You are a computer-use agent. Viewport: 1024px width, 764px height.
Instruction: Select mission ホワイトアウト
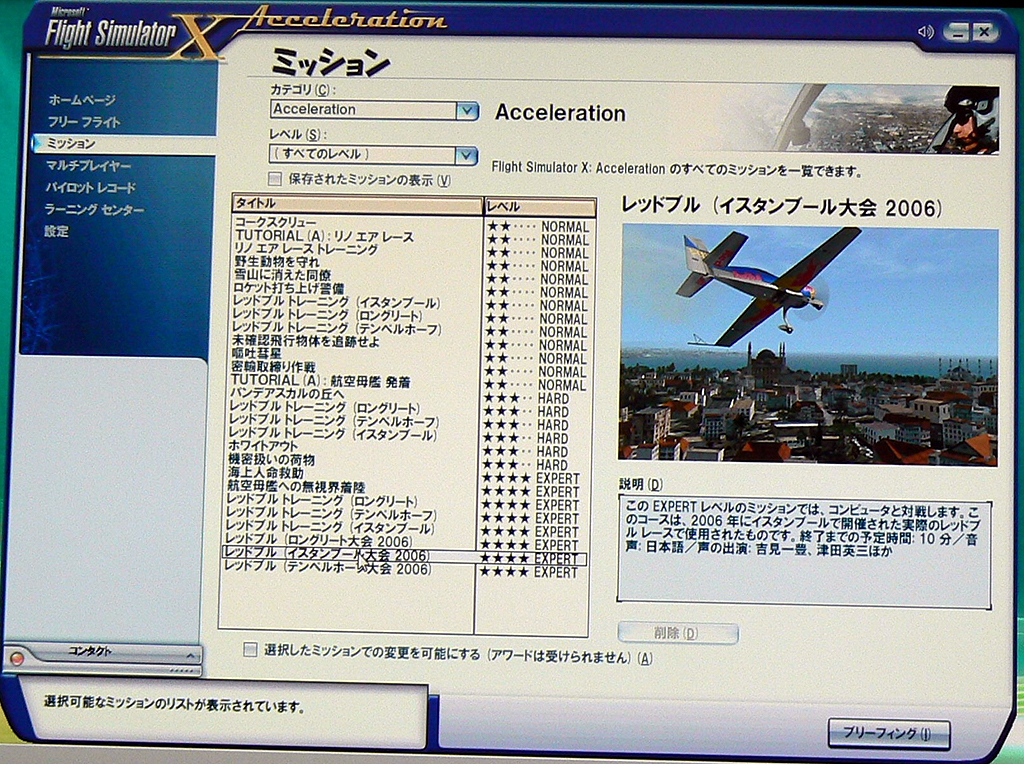click(263, 446)
